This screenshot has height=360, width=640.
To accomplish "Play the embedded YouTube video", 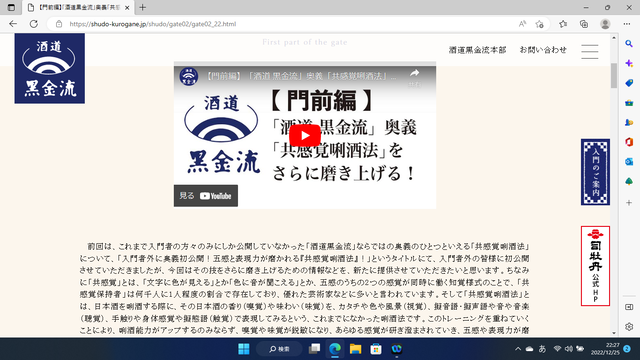I will (x=305, y=136).
